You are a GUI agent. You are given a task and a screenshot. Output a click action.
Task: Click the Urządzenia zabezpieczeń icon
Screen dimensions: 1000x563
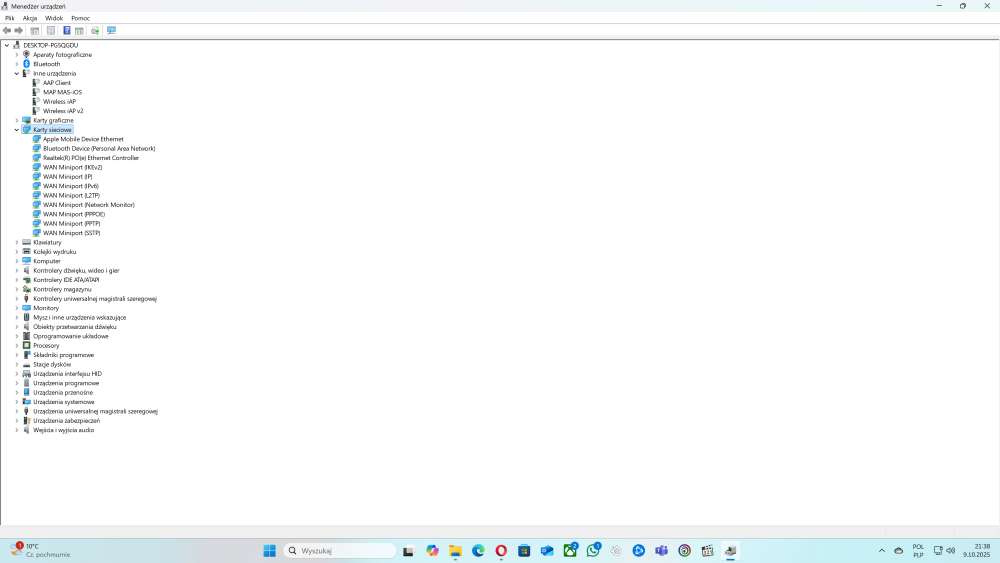[x=26, y=421]
